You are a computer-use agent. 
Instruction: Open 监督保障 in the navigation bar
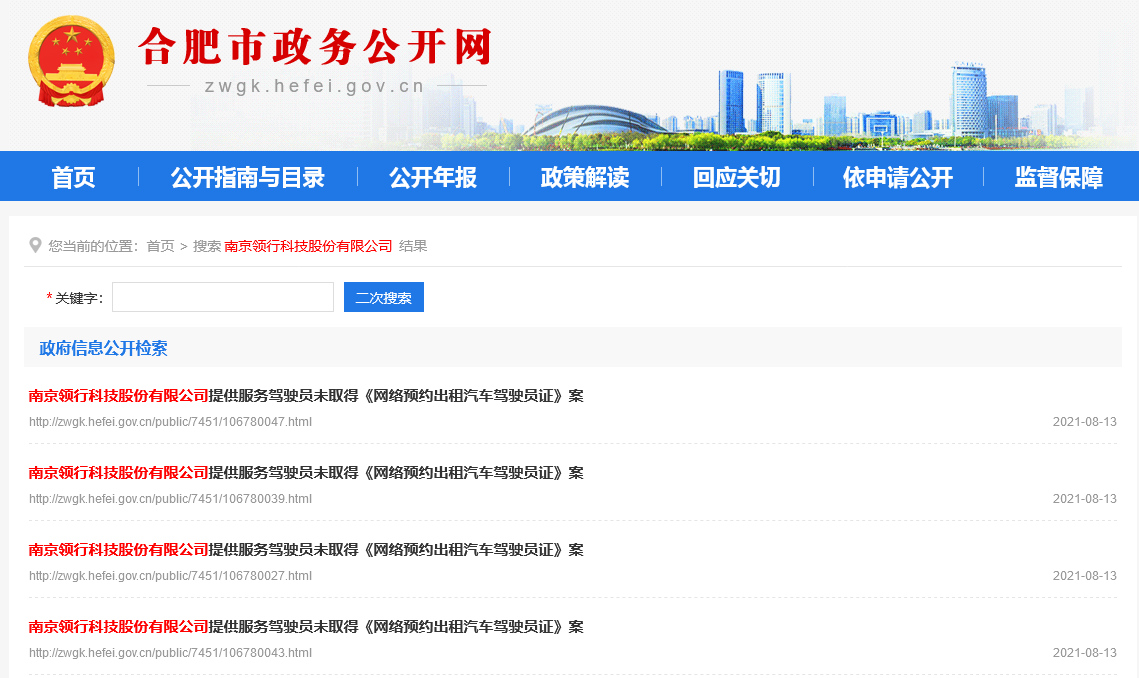coord(1058,177)
